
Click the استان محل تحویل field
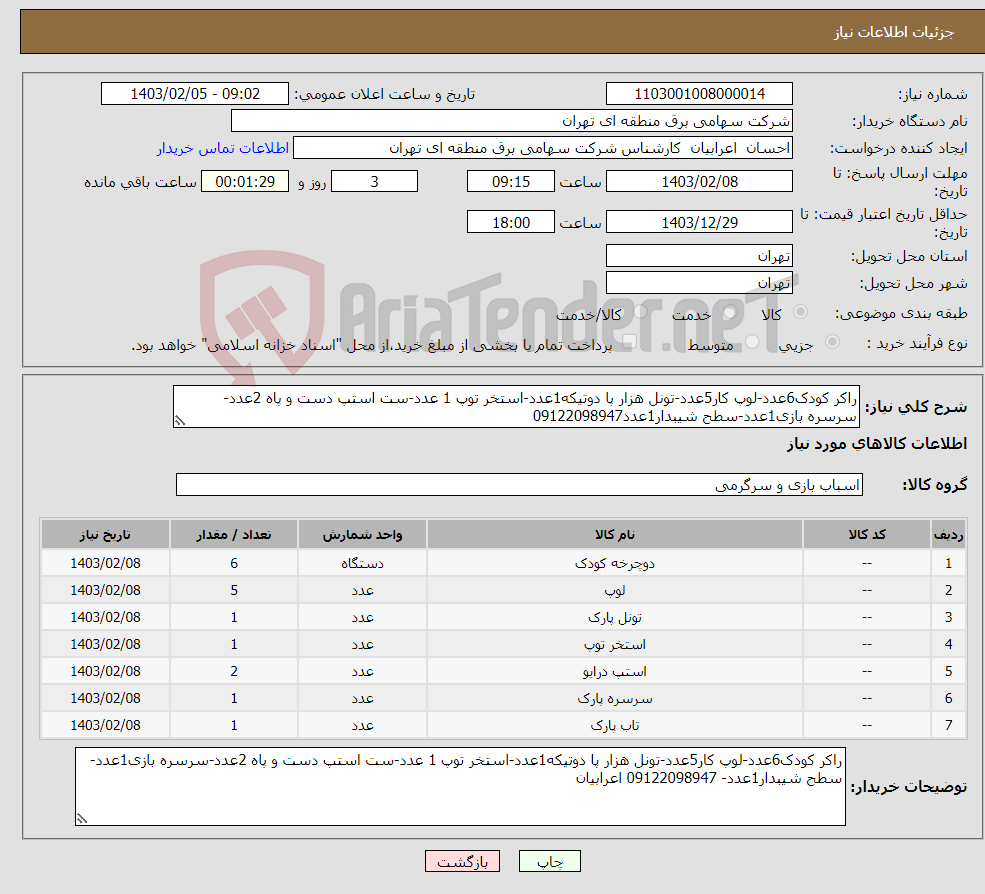point(699,256)
